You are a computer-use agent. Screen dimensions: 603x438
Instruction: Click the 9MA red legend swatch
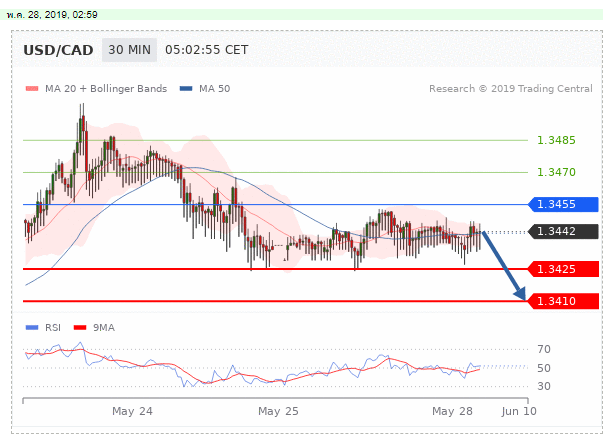coord(80,328)
